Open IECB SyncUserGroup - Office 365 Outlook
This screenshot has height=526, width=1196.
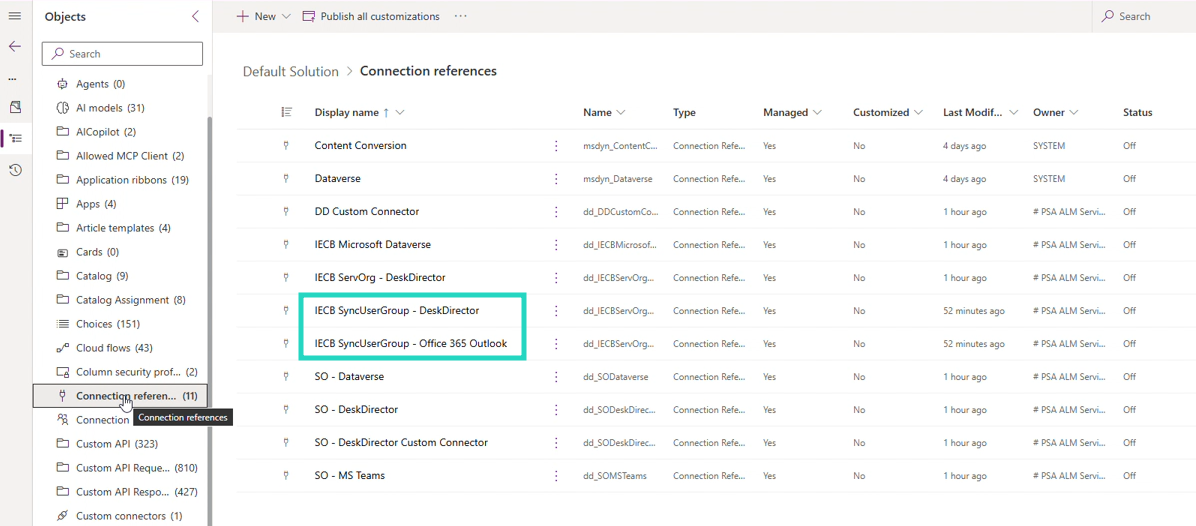click(x=410, y=344)
